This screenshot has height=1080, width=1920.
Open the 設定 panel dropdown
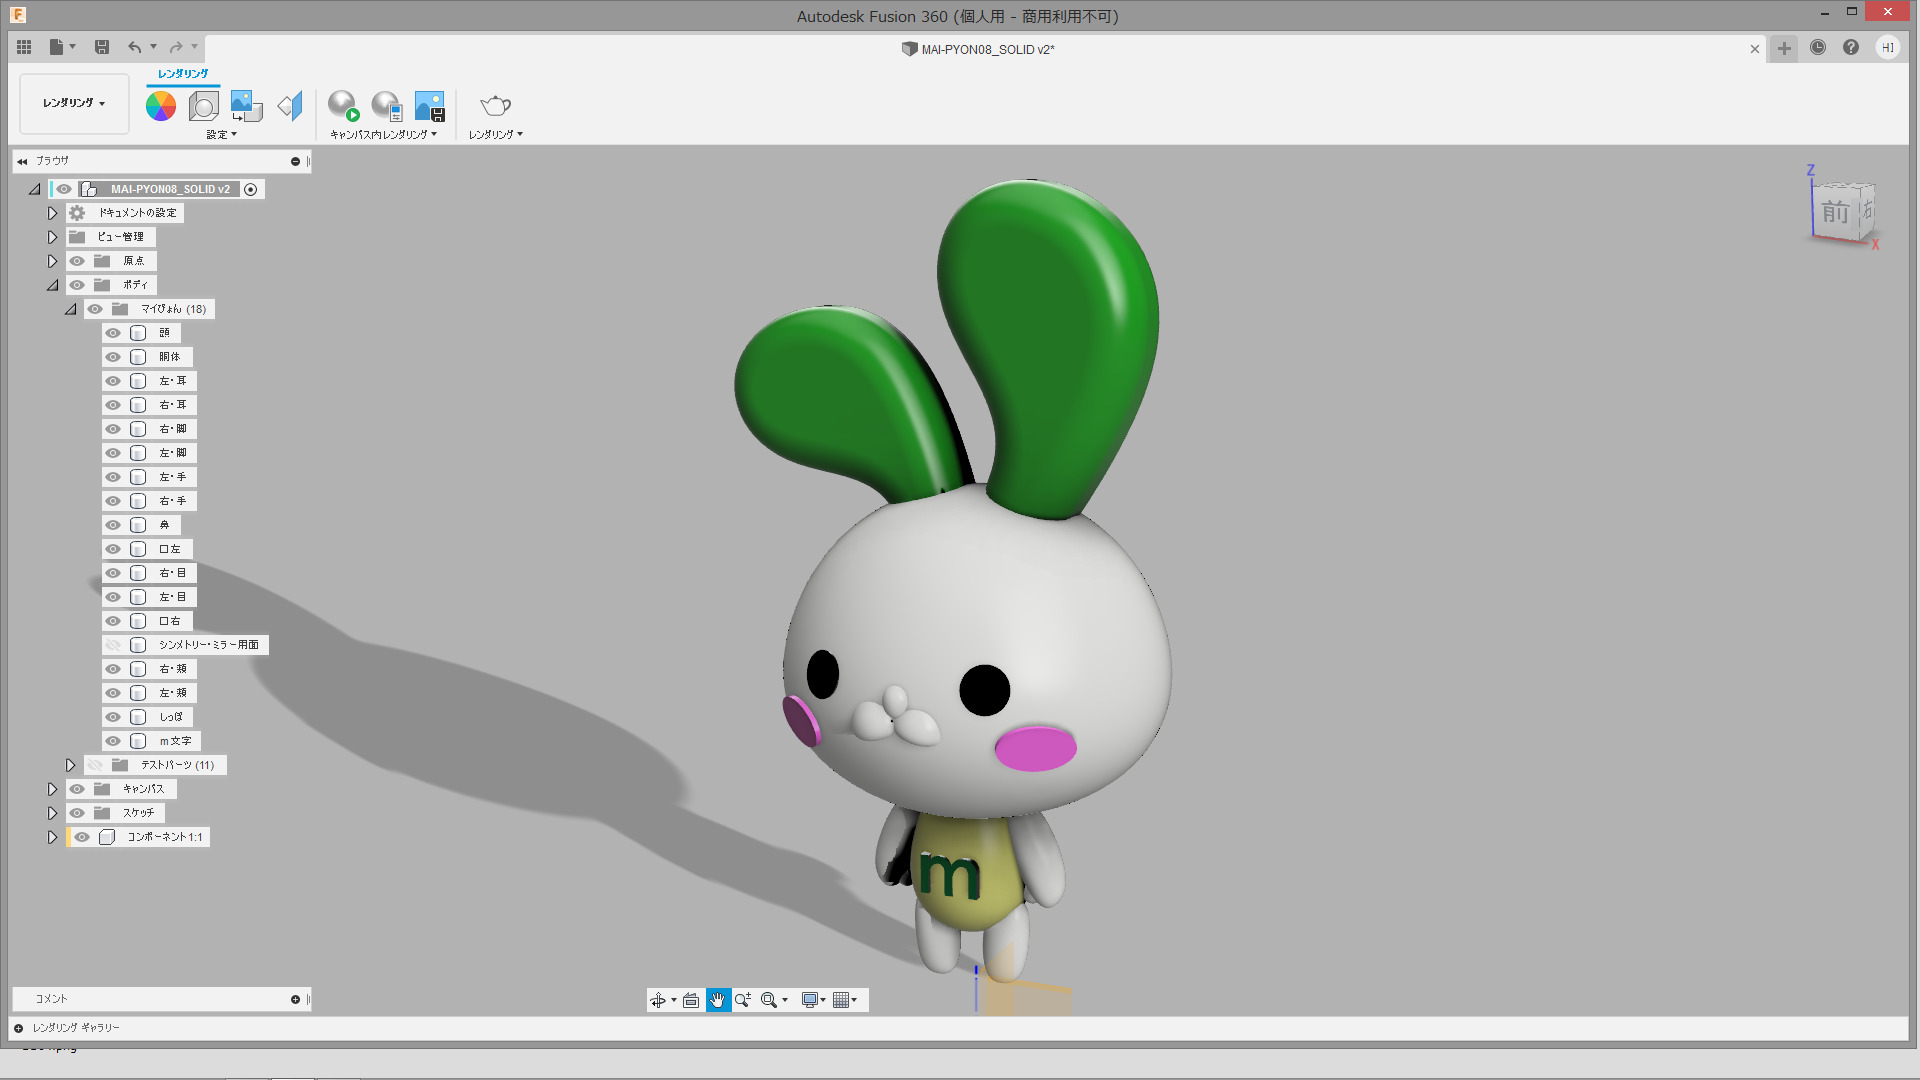(222, 134)
